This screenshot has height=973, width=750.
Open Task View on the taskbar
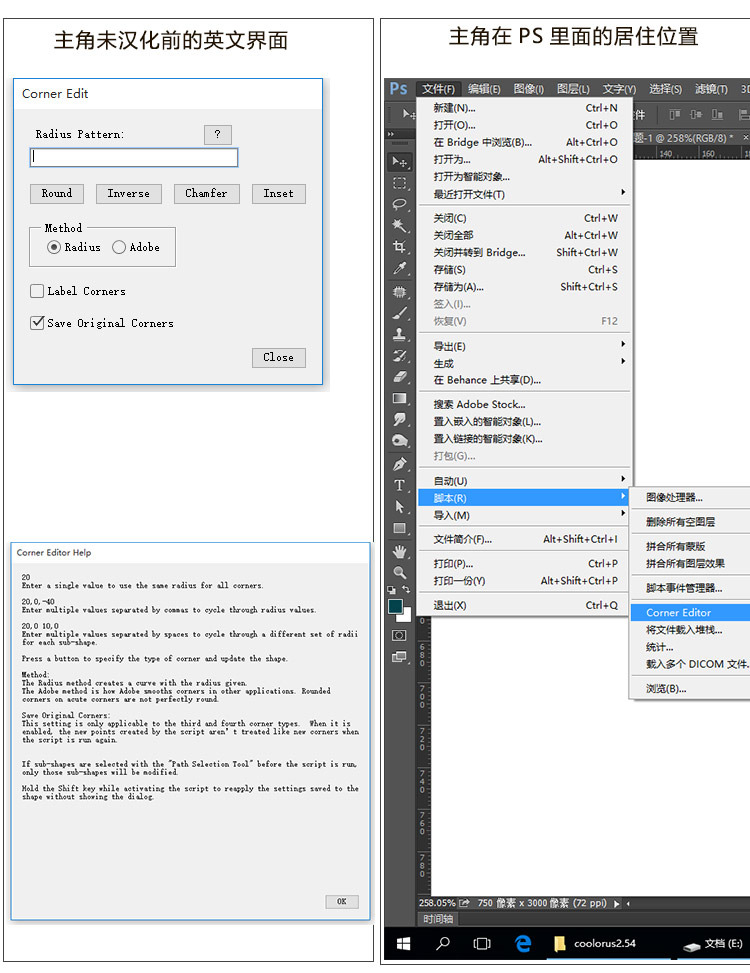coord(481,943)
